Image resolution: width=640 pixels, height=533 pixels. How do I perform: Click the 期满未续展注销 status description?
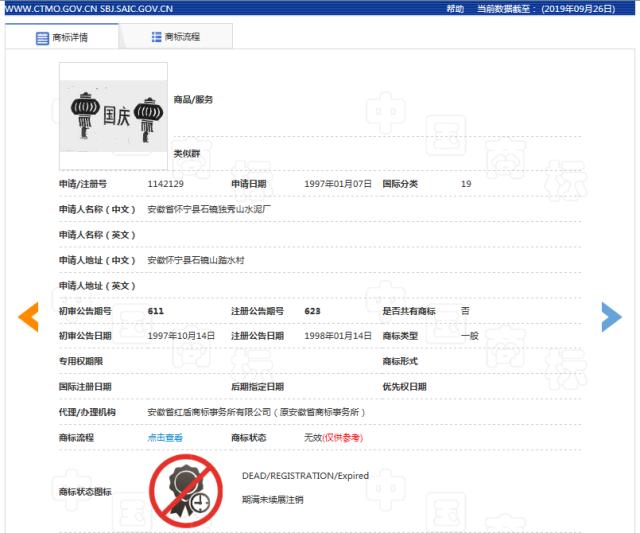(x=272, y=499)
